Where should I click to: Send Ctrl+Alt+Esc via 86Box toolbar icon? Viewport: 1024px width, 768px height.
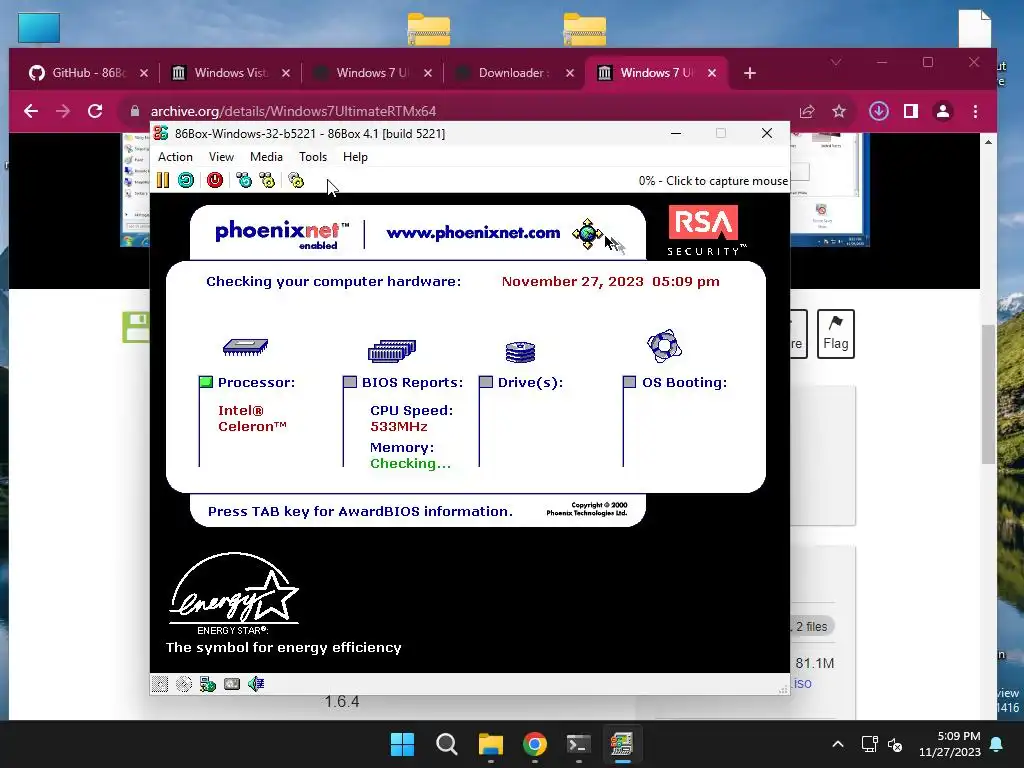pos(267,180)
